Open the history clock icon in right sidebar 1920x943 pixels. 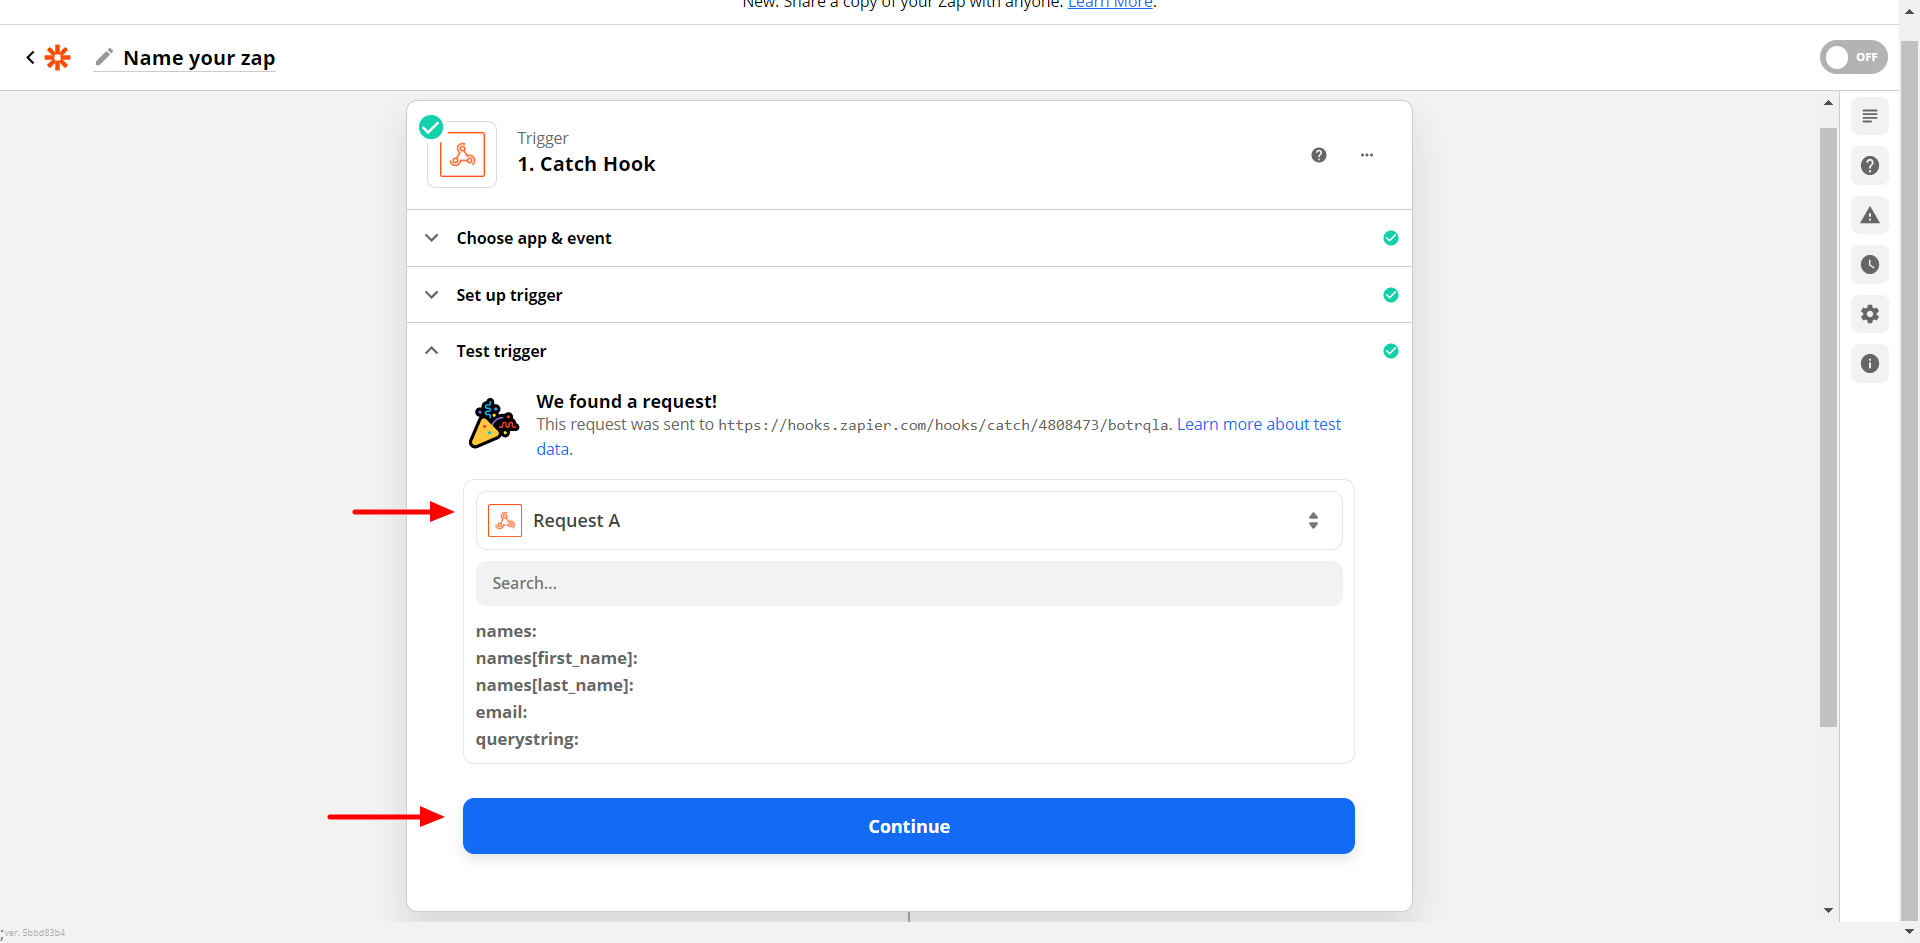[1870, 265]
